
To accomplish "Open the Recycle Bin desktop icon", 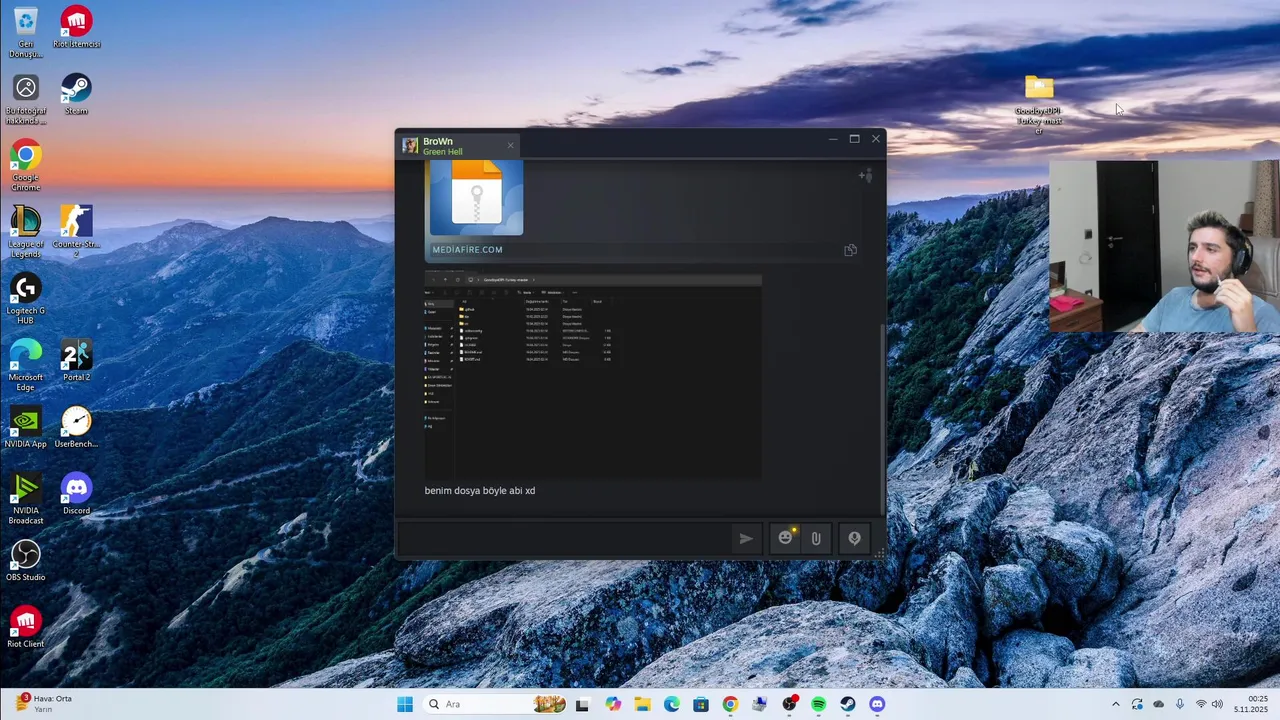I will 26,32.
